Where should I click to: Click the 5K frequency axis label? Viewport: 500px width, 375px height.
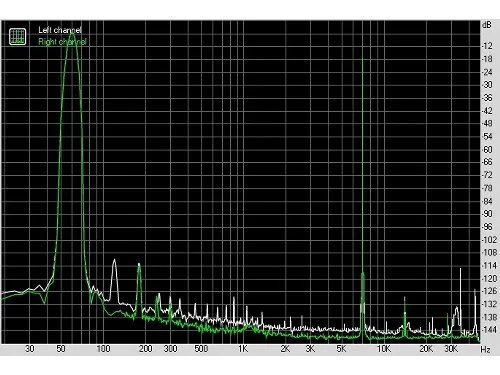click(x=341, y=349)
